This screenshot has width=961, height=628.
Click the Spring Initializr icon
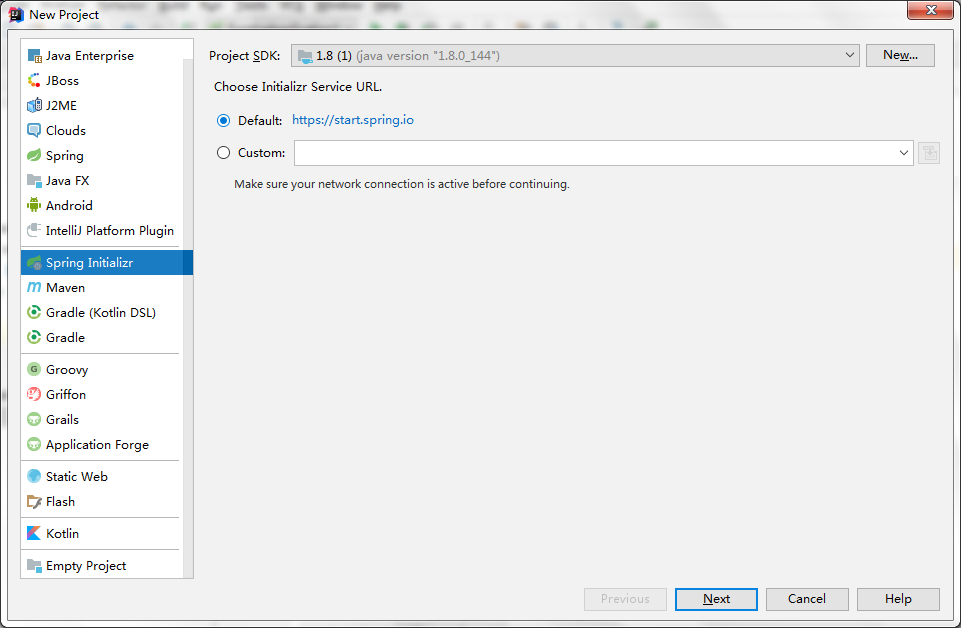[34, 262]
